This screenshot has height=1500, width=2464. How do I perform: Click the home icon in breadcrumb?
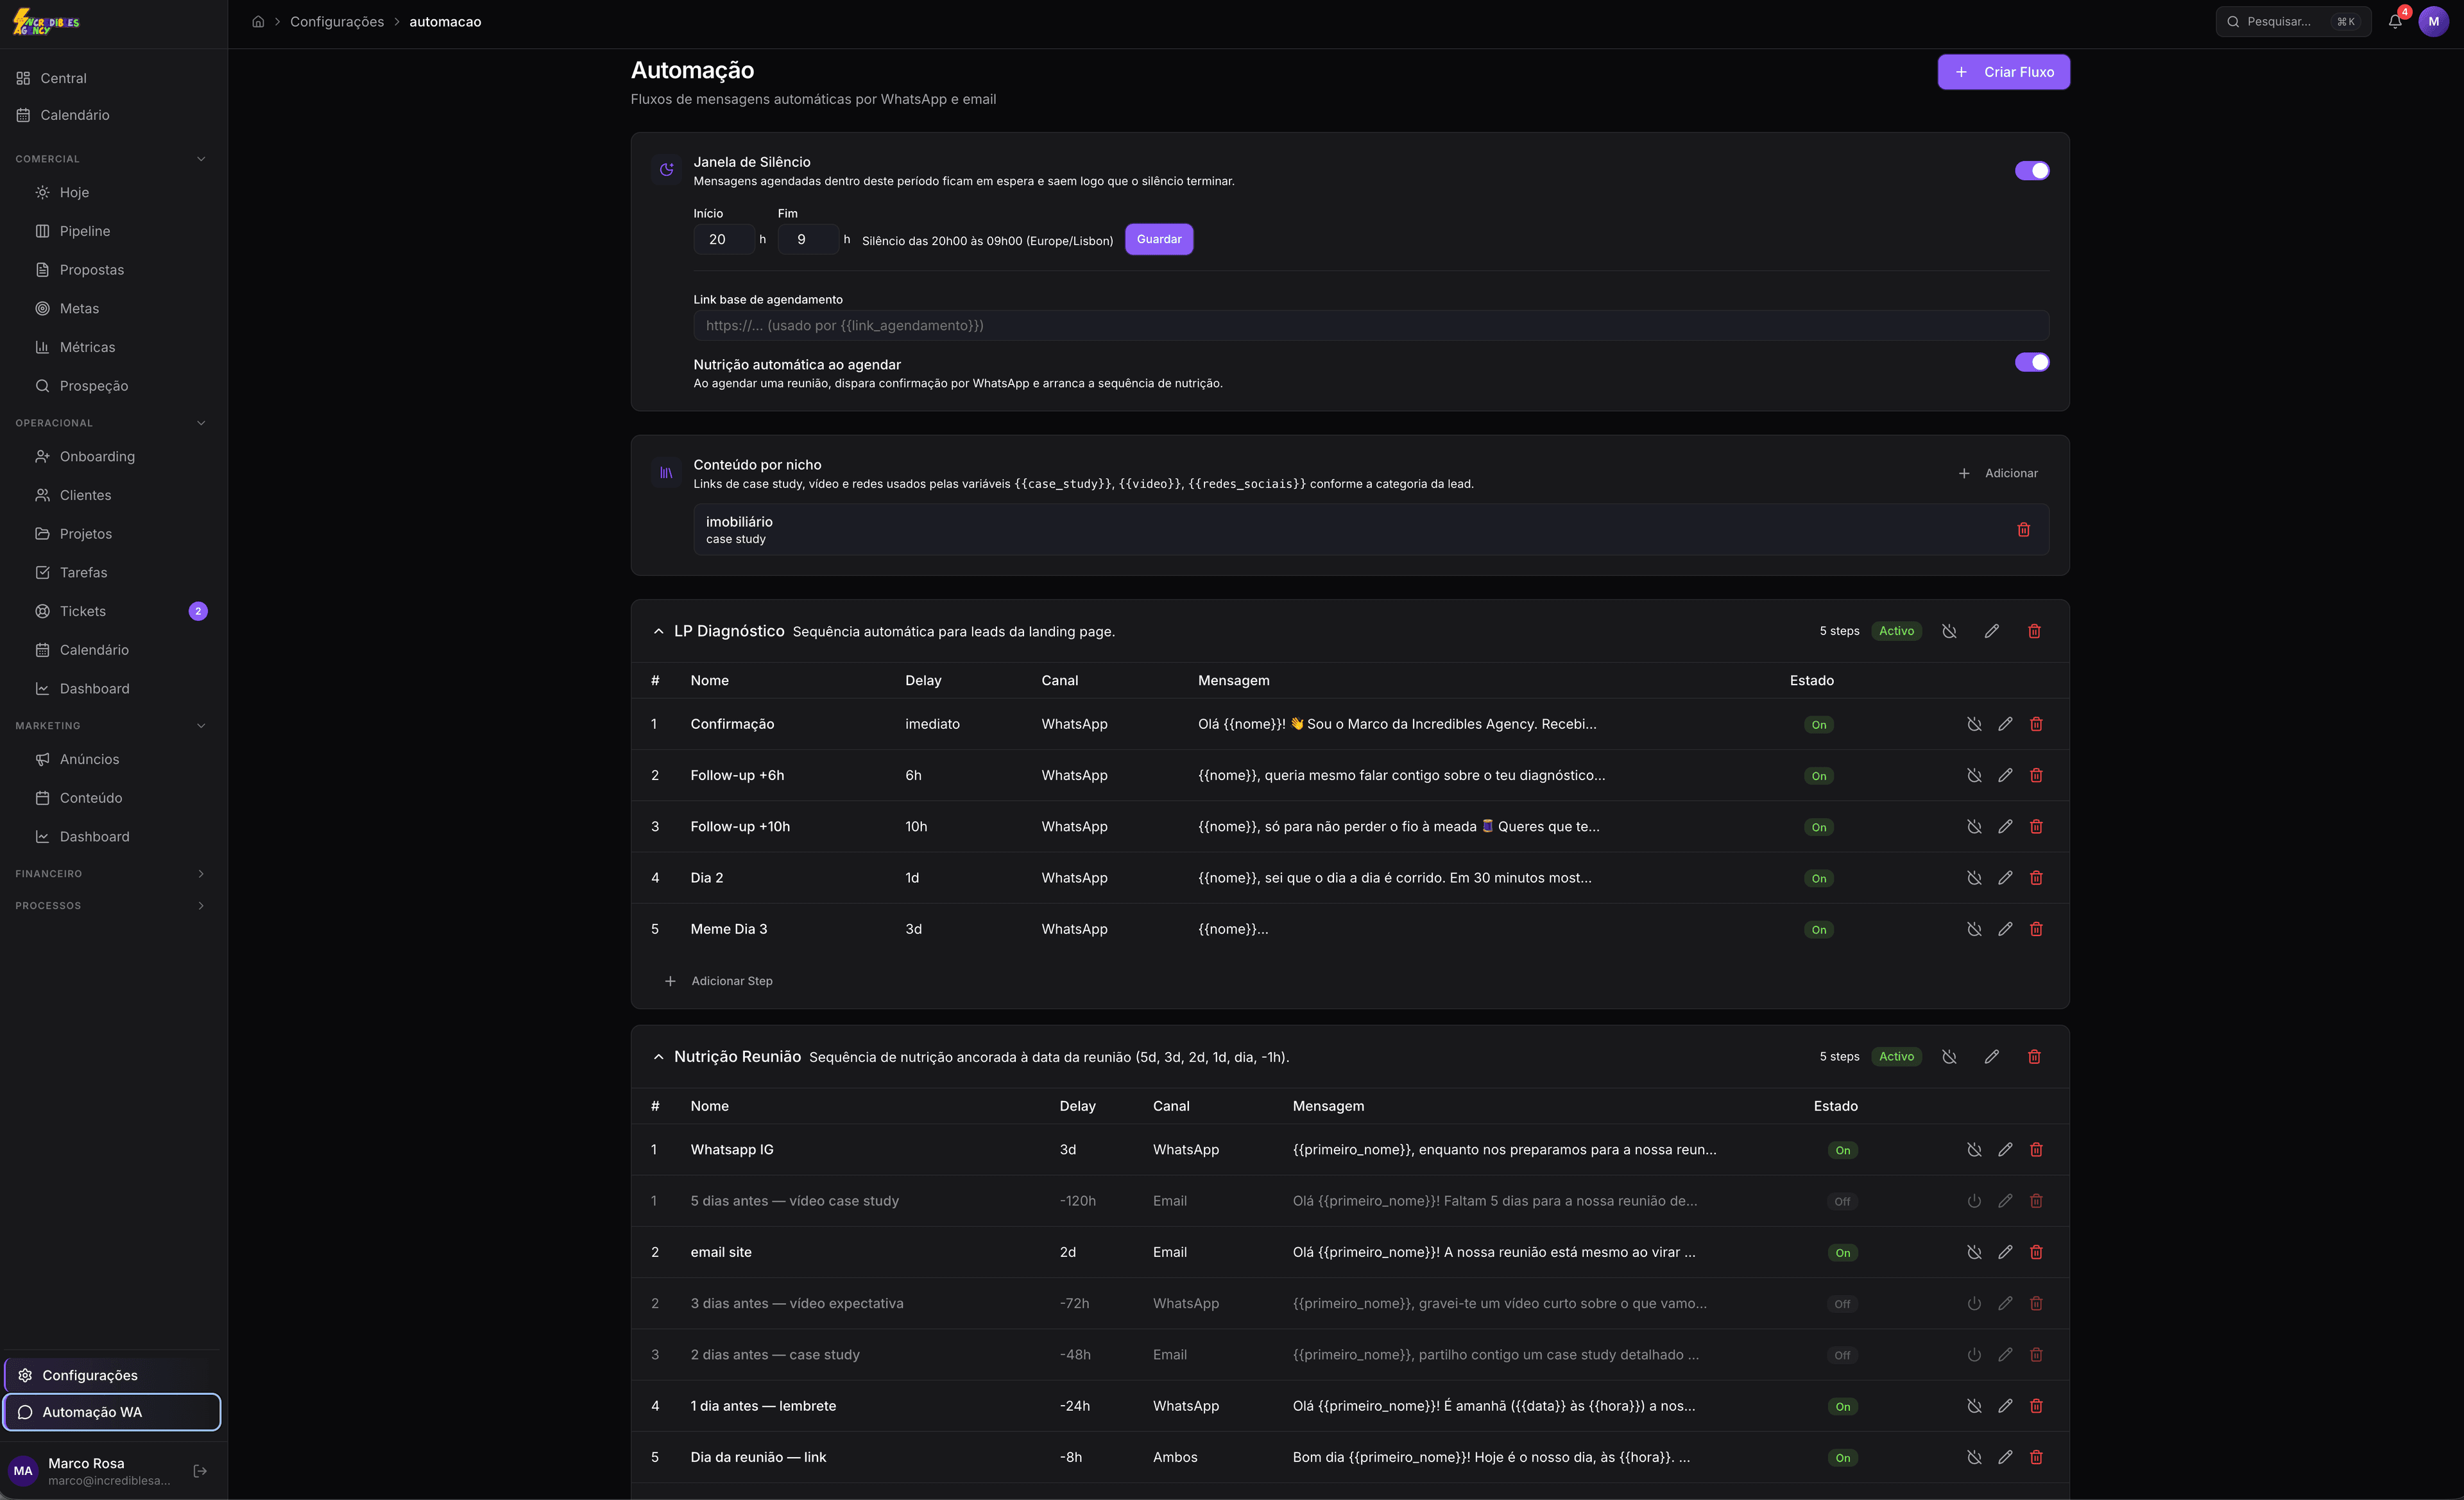click(x=258, y=22)
